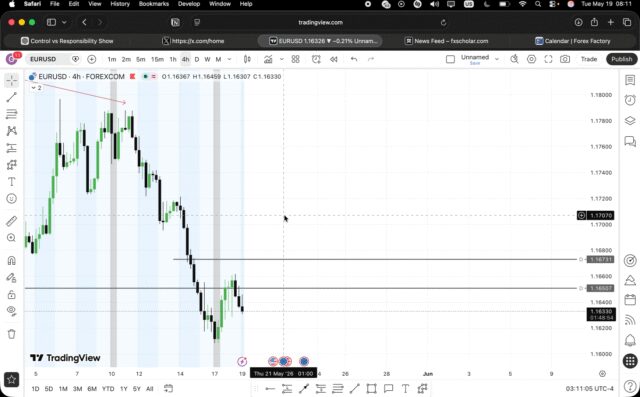Create an alert from top toolbar
Image resolution: width=640 pixels, height=397 pixels.
click(316, 59)
